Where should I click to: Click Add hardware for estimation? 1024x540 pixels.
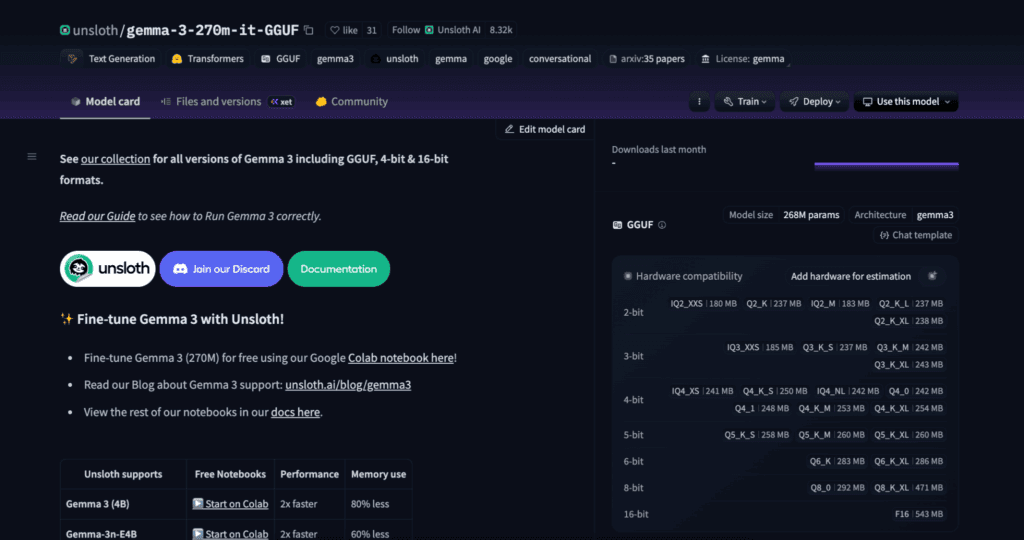850,276
